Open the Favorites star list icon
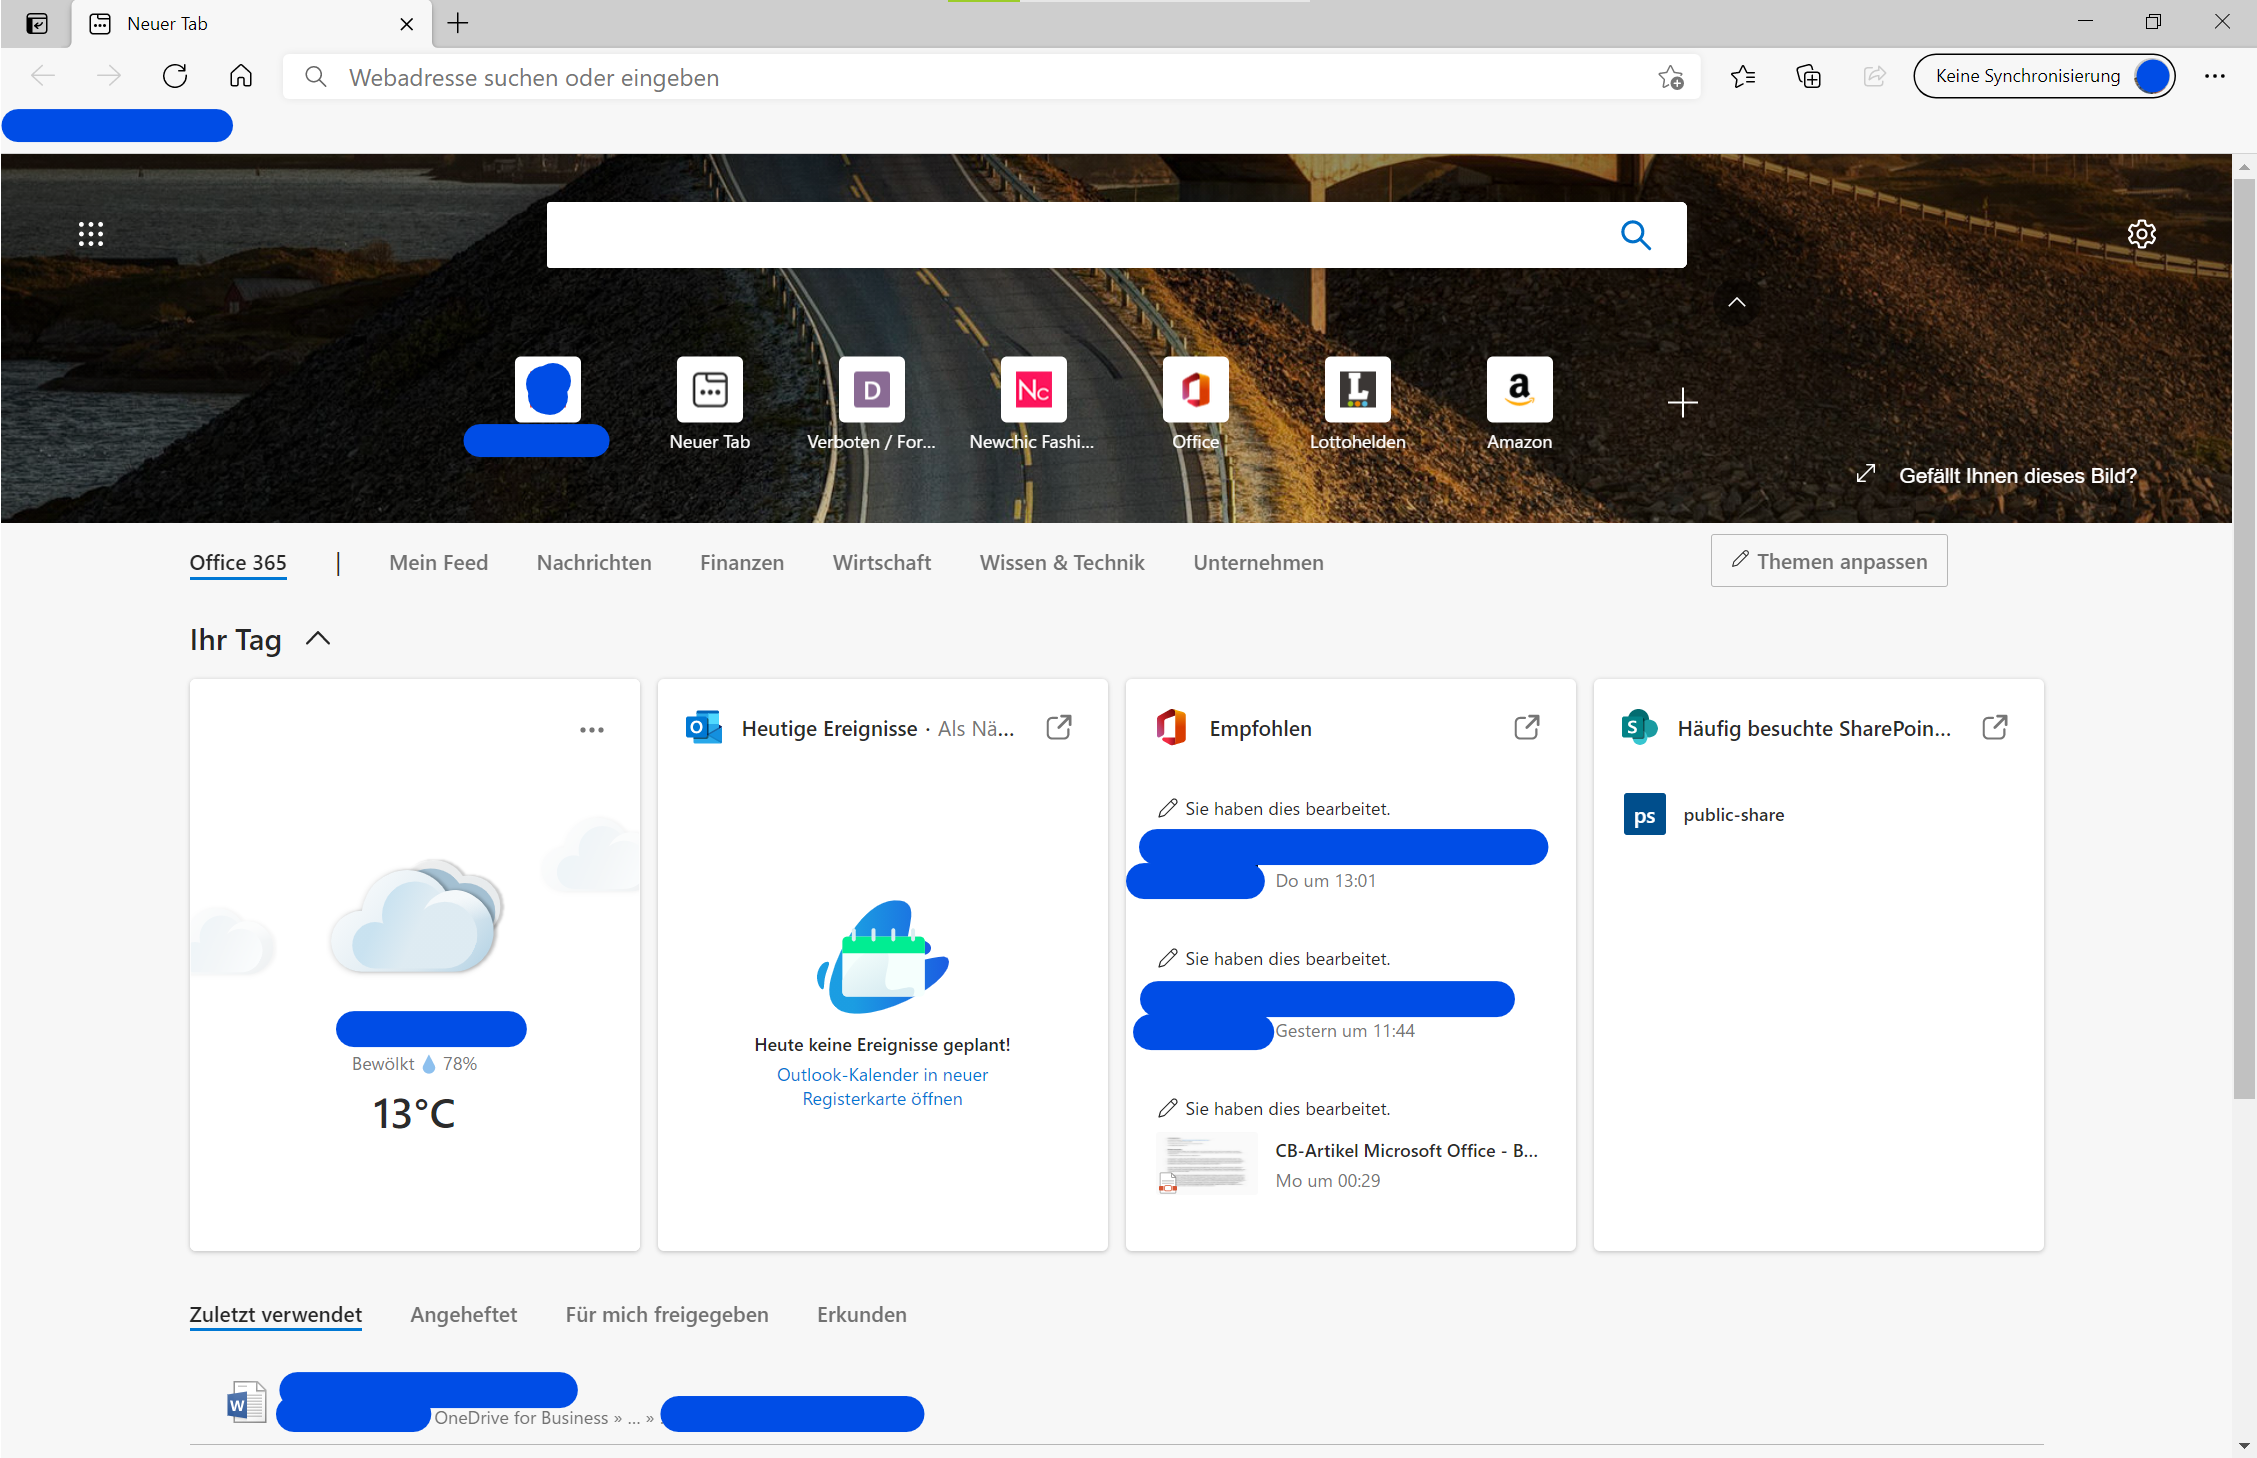 tap(1743, 76)
